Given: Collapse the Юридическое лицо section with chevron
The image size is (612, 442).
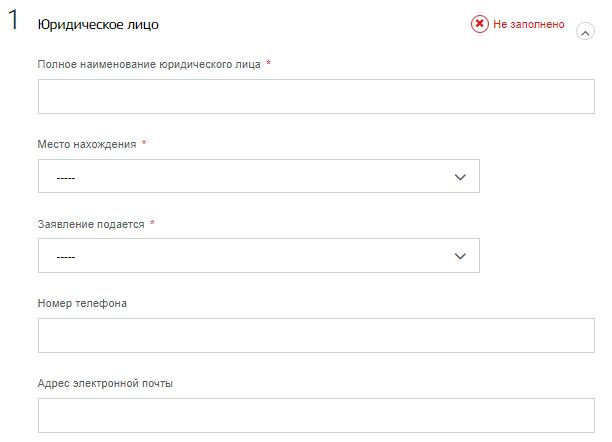Looking at the screenshot, I should [x=585, y=32].
